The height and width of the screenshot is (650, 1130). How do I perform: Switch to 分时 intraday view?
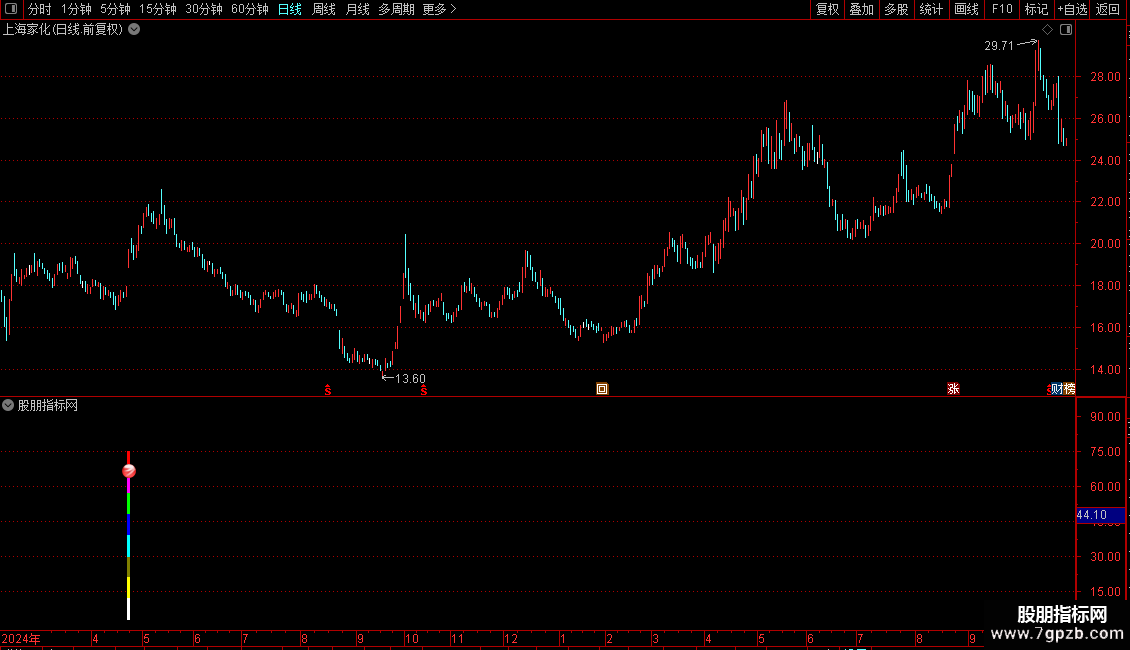click(x=40, y=9)
